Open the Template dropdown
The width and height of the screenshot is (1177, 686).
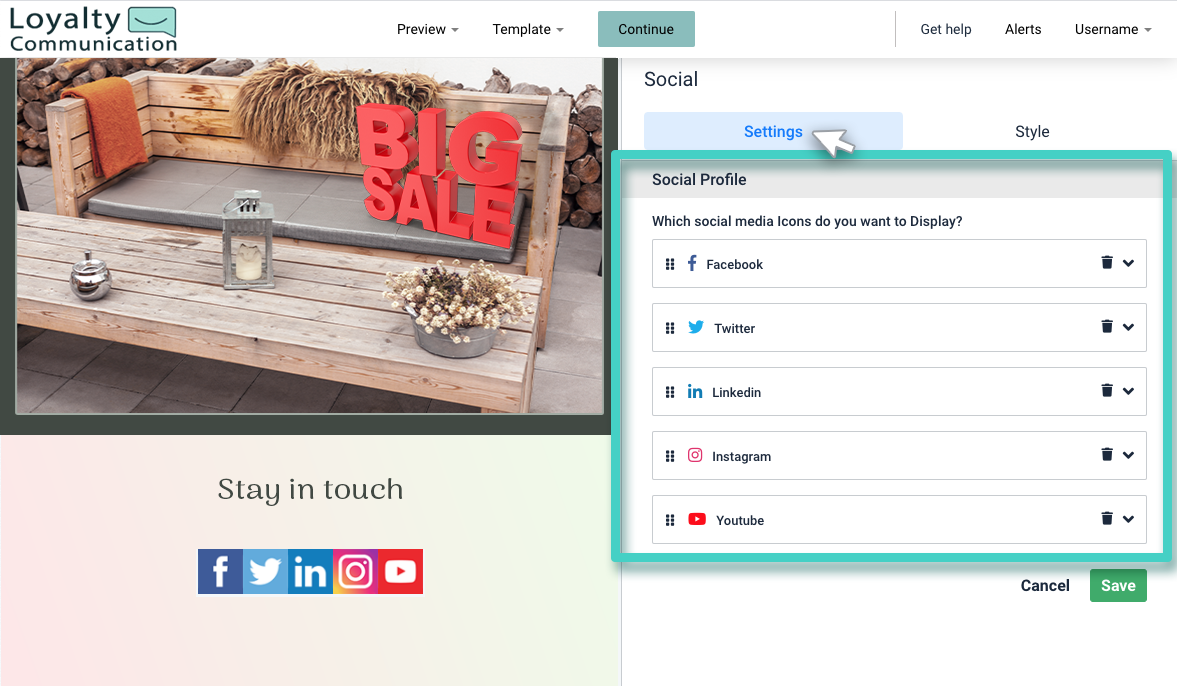[528, 29]
